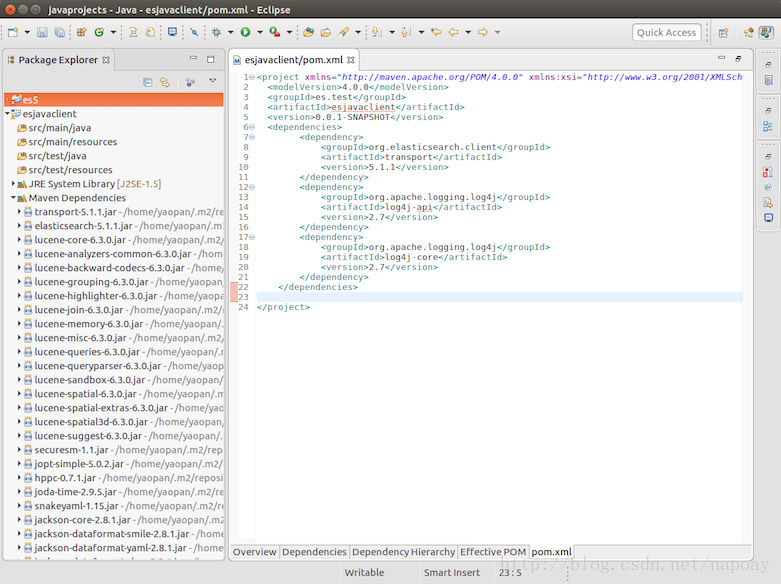781x584 pixels.
Task: Toggle the fold marker on line 1 project
Action: click(252, 77)
